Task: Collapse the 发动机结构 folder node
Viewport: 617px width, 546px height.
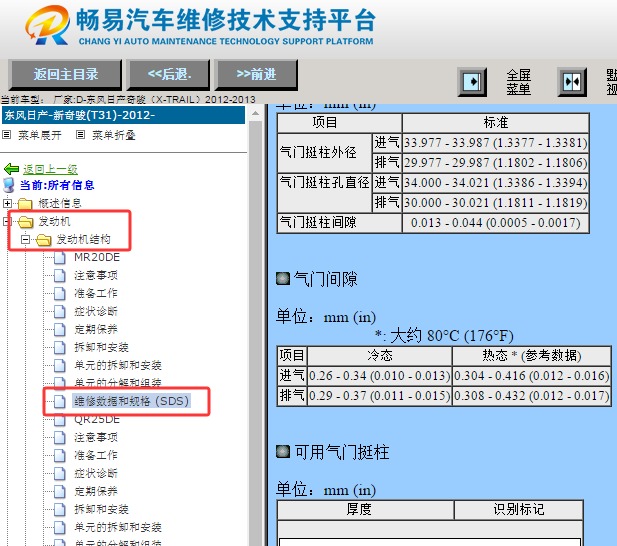Action: point(25,239)
